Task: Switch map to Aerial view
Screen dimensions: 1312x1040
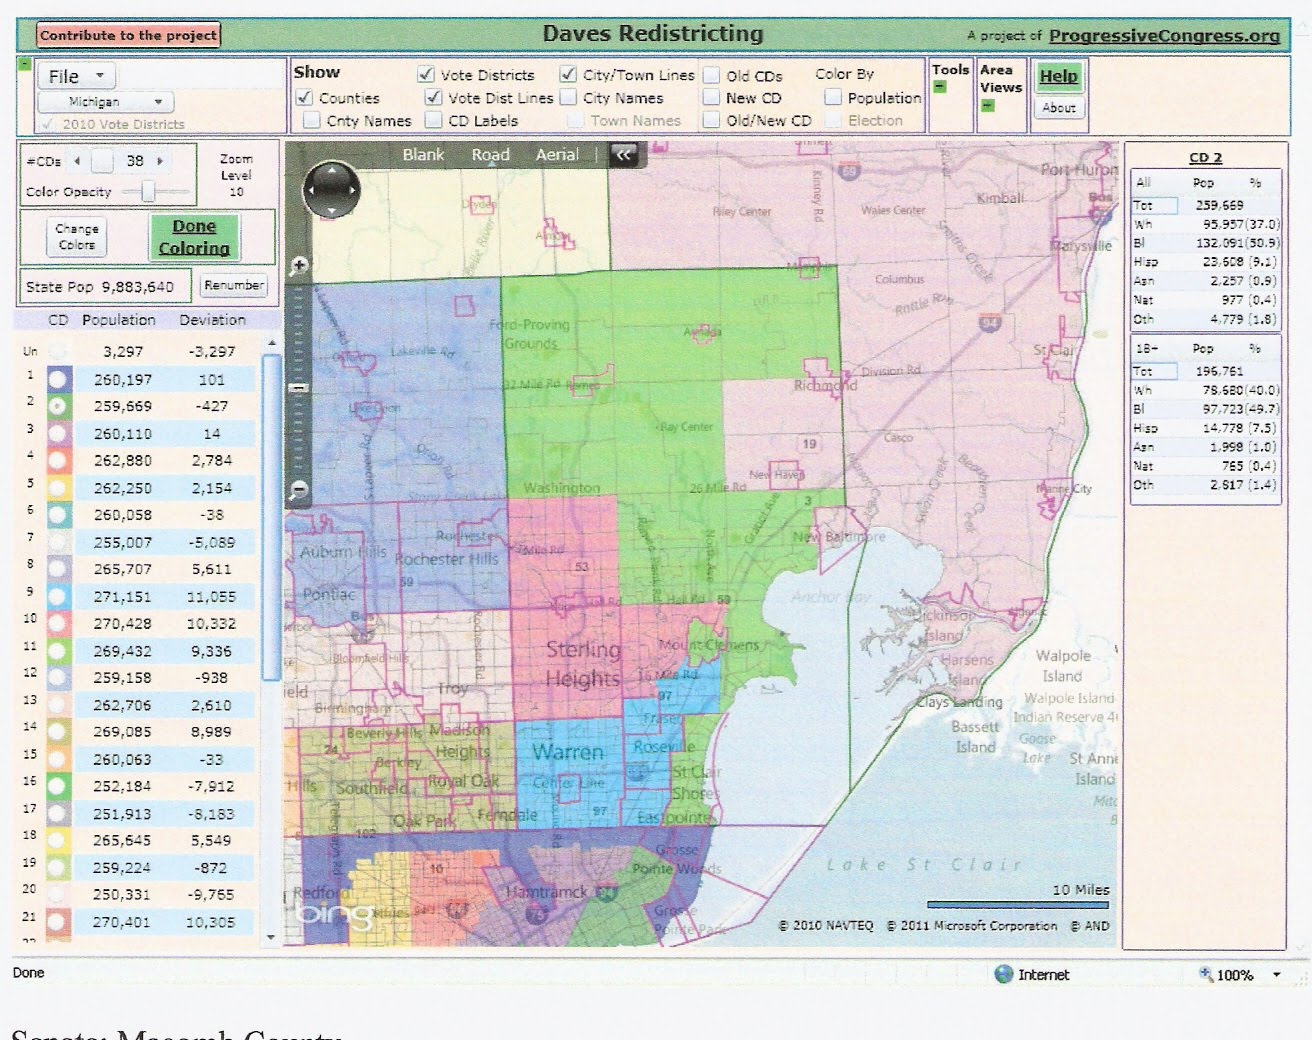Action: [x=556, y=154]
